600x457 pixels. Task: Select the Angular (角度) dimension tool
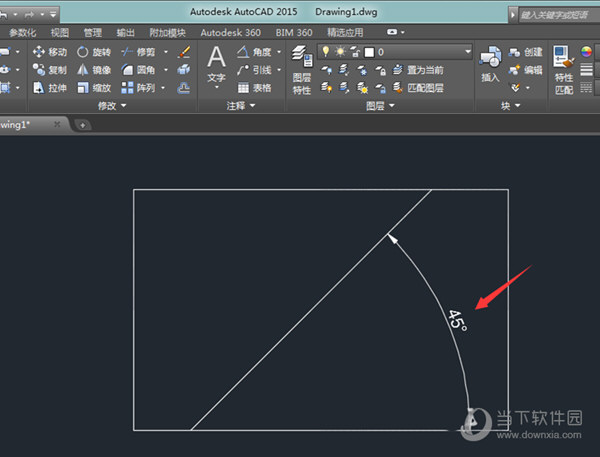(x=254, y=52)
